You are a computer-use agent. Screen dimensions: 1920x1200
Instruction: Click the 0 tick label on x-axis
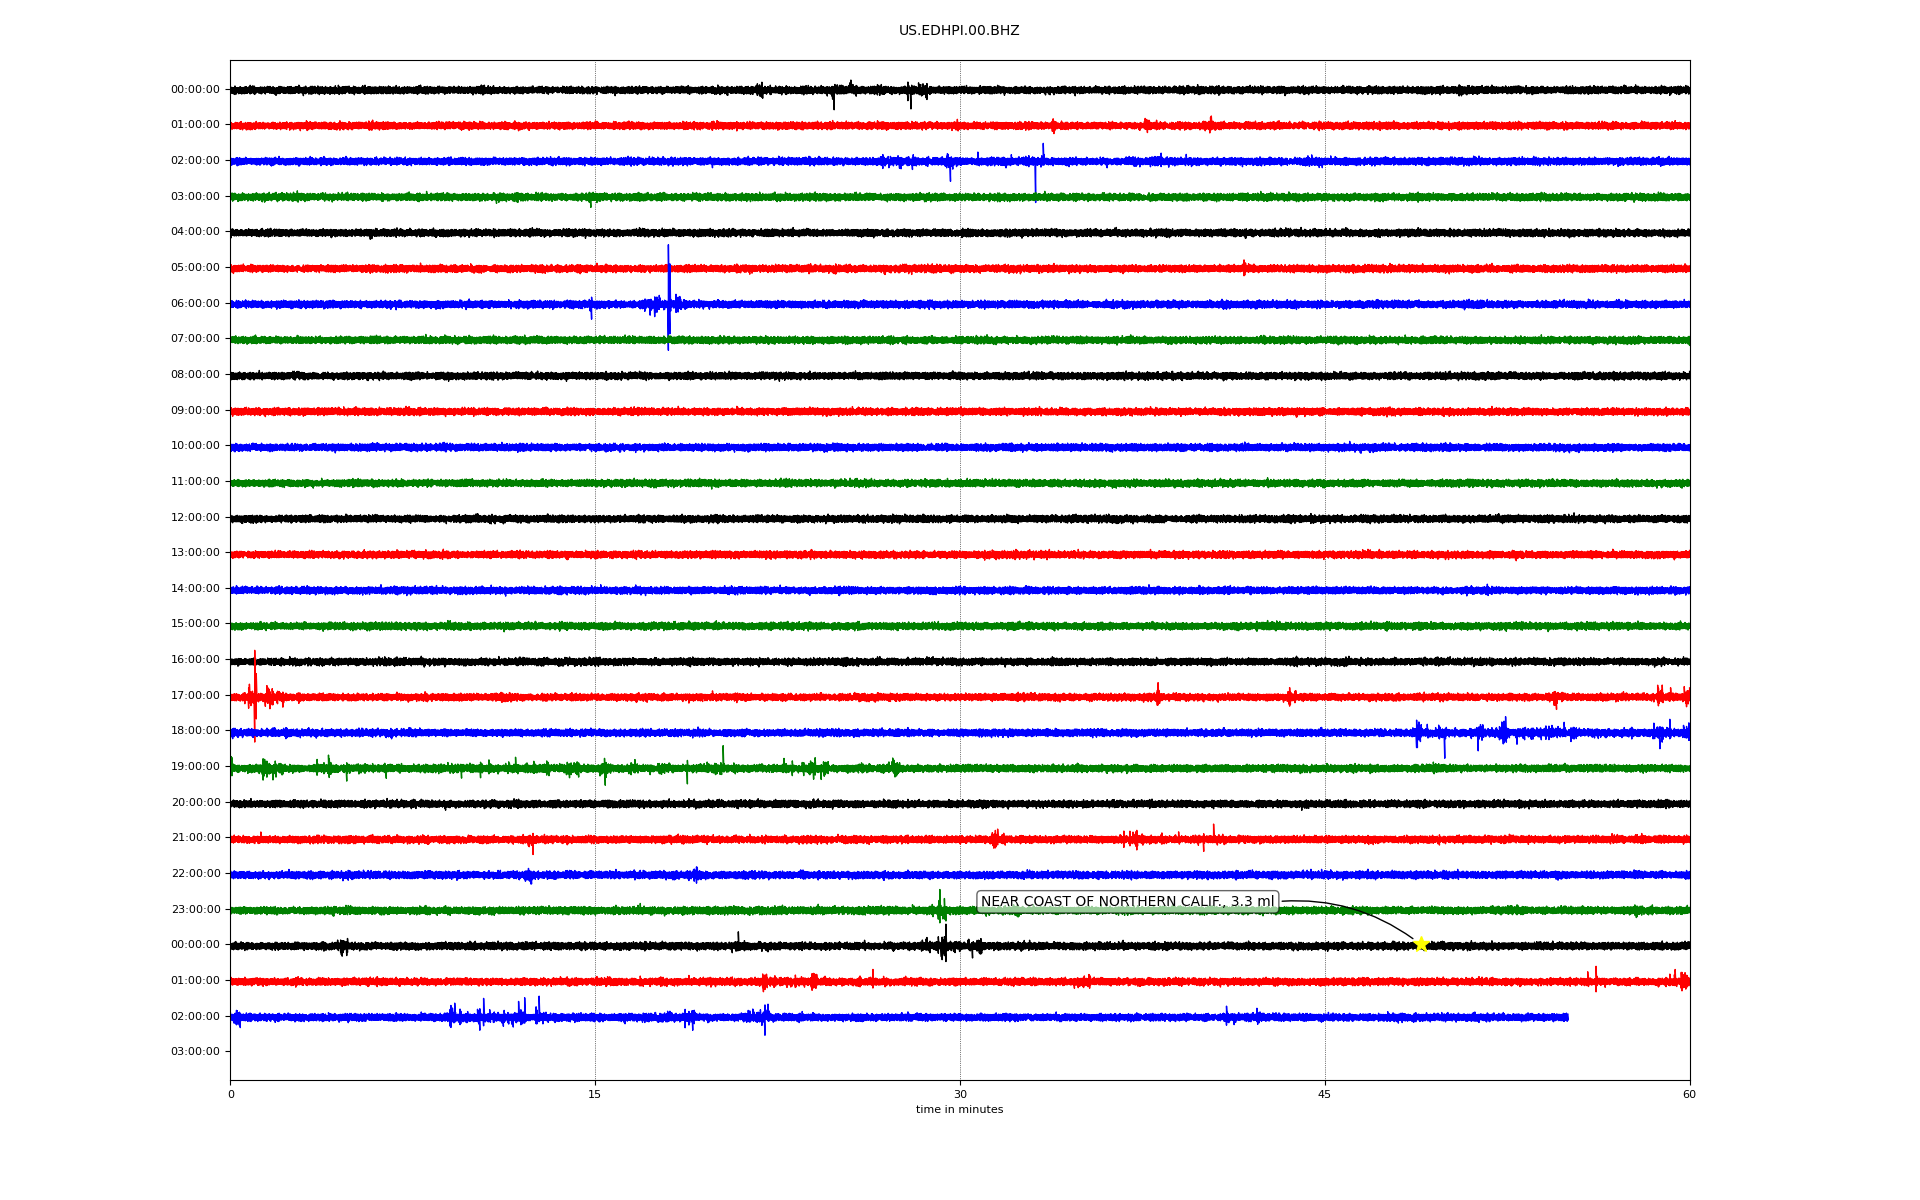click(231, 1094)
